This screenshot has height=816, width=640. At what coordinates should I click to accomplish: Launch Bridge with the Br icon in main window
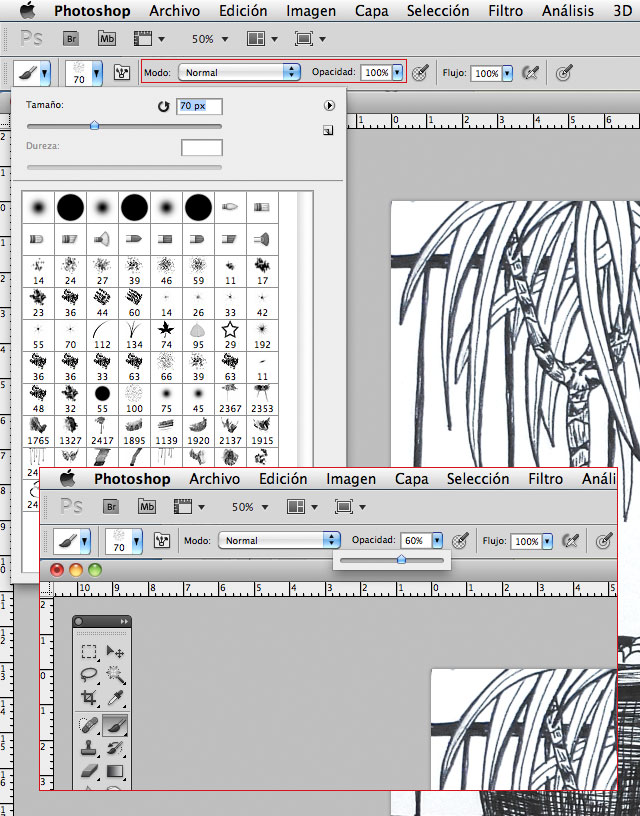coord(71,39)
